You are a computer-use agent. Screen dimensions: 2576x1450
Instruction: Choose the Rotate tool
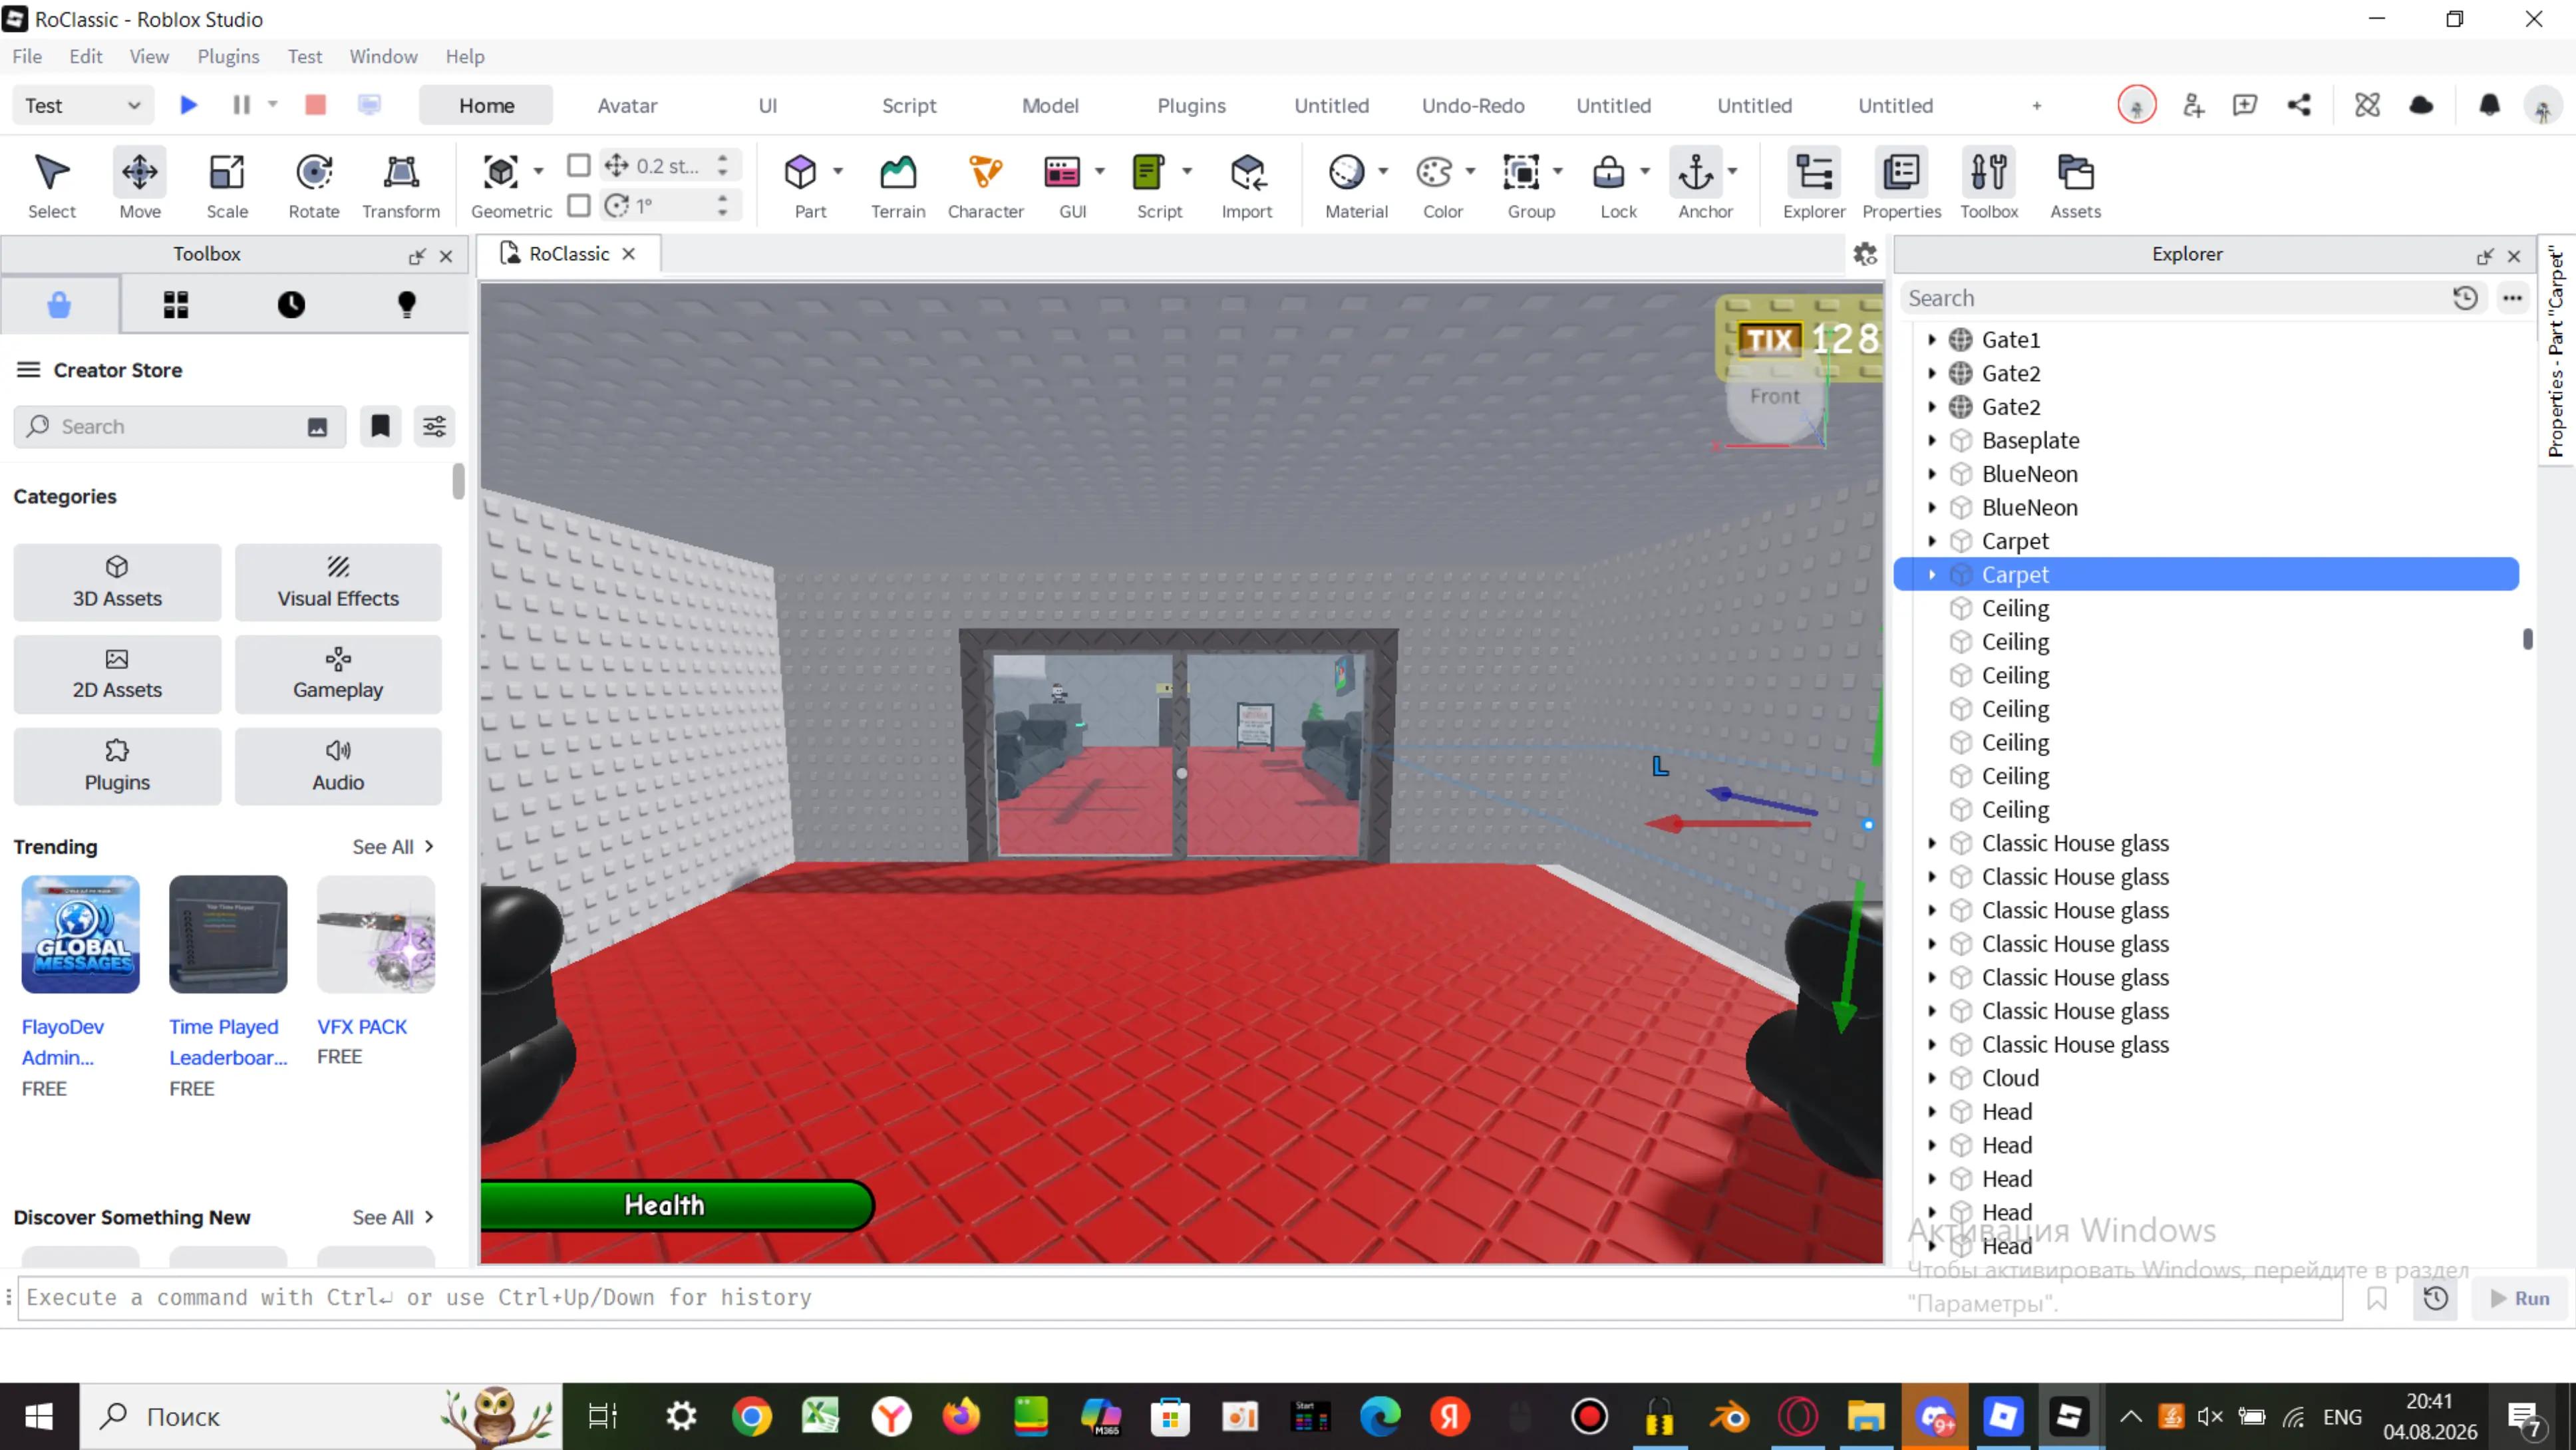pos(314,184)
